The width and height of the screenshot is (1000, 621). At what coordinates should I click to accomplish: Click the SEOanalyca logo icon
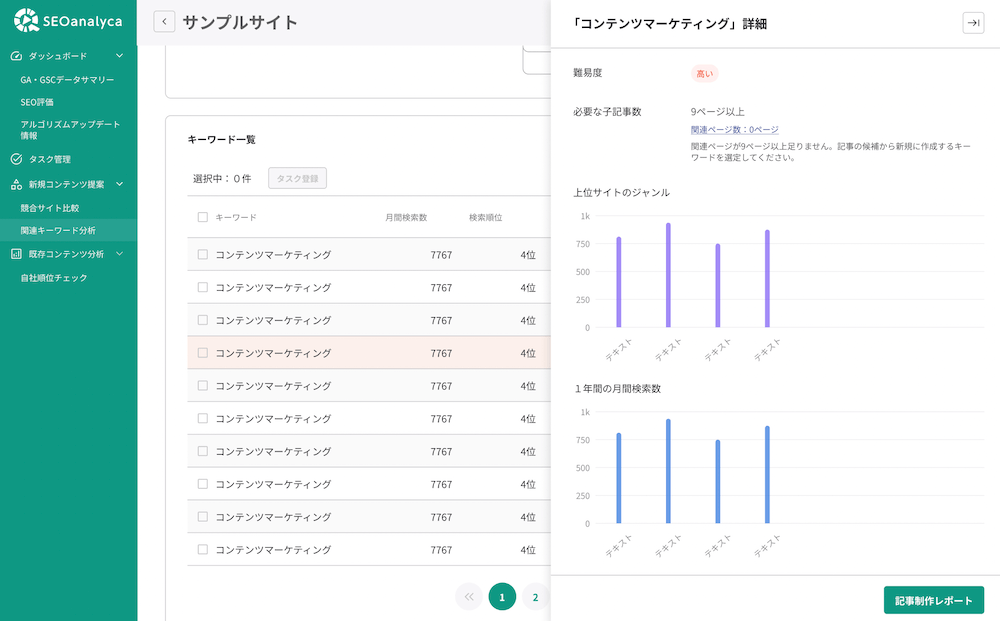coord(26,19)
